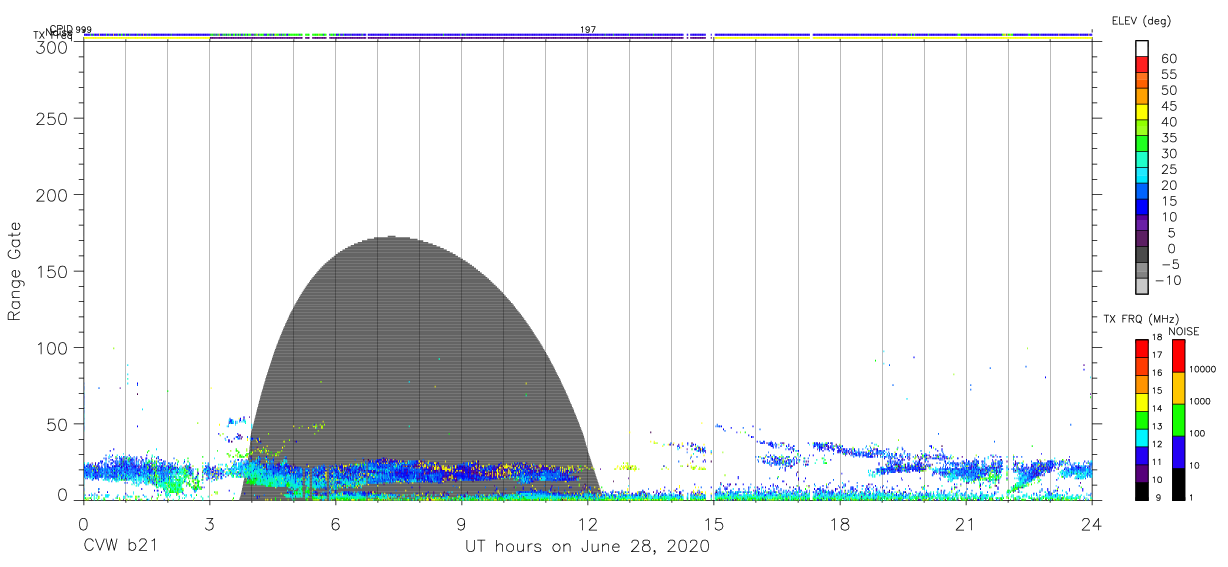The height and width of the screenshot is (567, 1228).
Task: Click the x-axis tick label '24'
Action: coord(1091,523)
